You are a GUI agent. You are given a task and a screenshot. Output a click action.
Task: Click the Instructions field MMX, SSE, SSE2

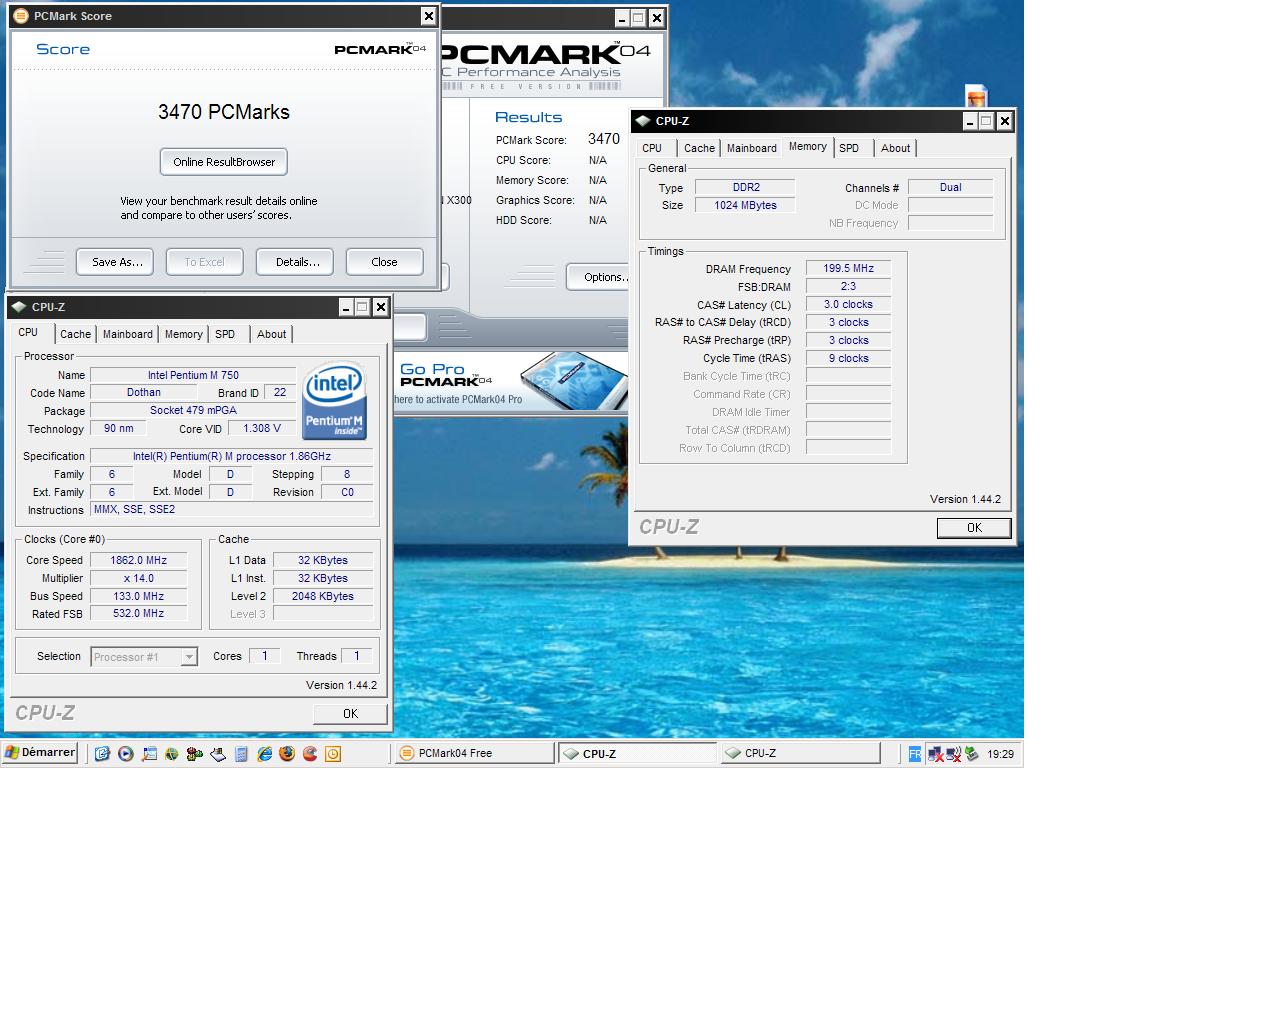click(232, 509)
